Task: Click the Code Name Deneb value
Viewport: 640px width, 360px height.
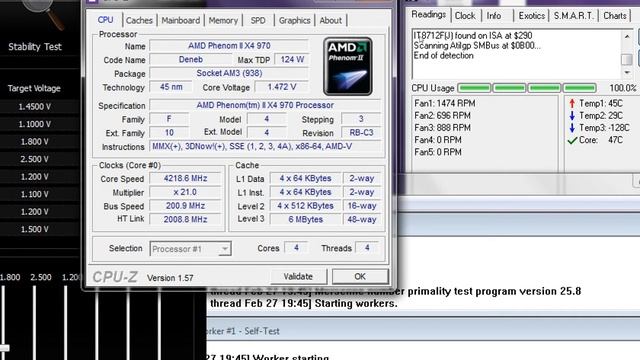Action: coord(191,59)
